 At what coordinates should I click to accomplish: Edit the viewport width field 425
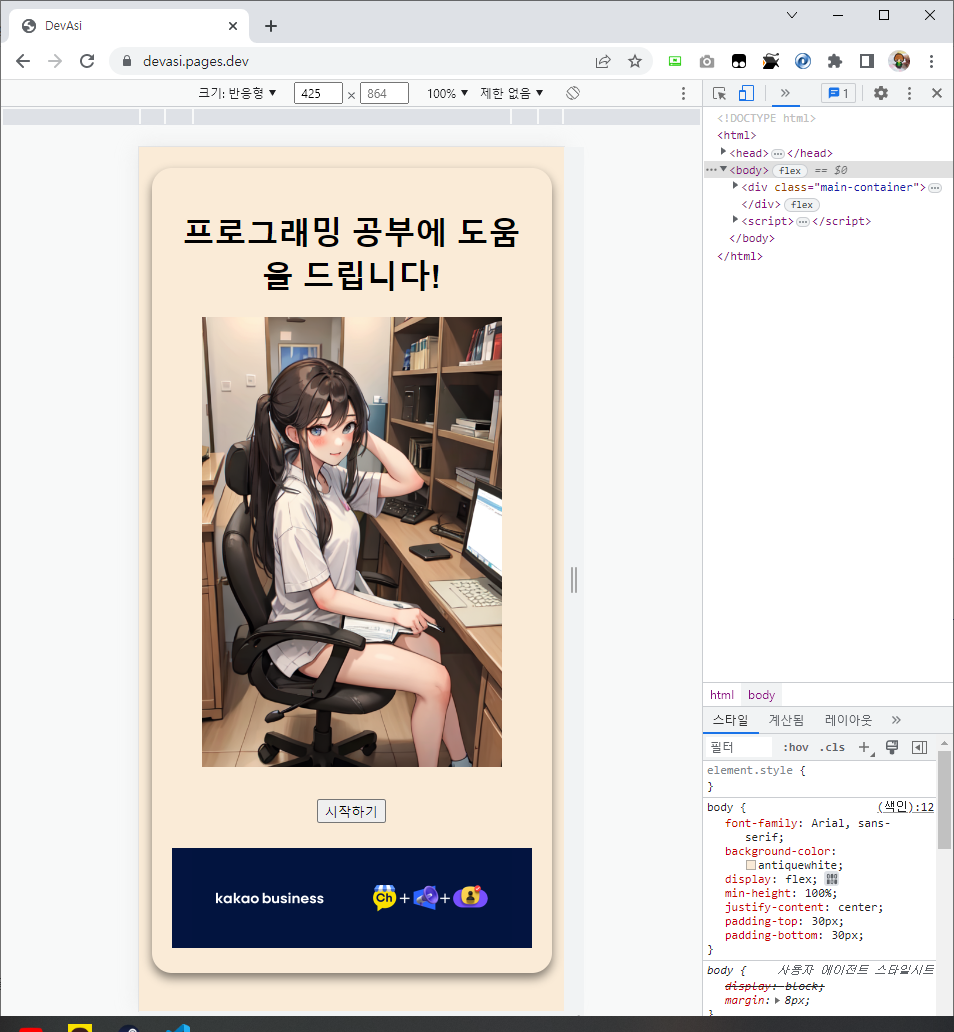(319, 93)
